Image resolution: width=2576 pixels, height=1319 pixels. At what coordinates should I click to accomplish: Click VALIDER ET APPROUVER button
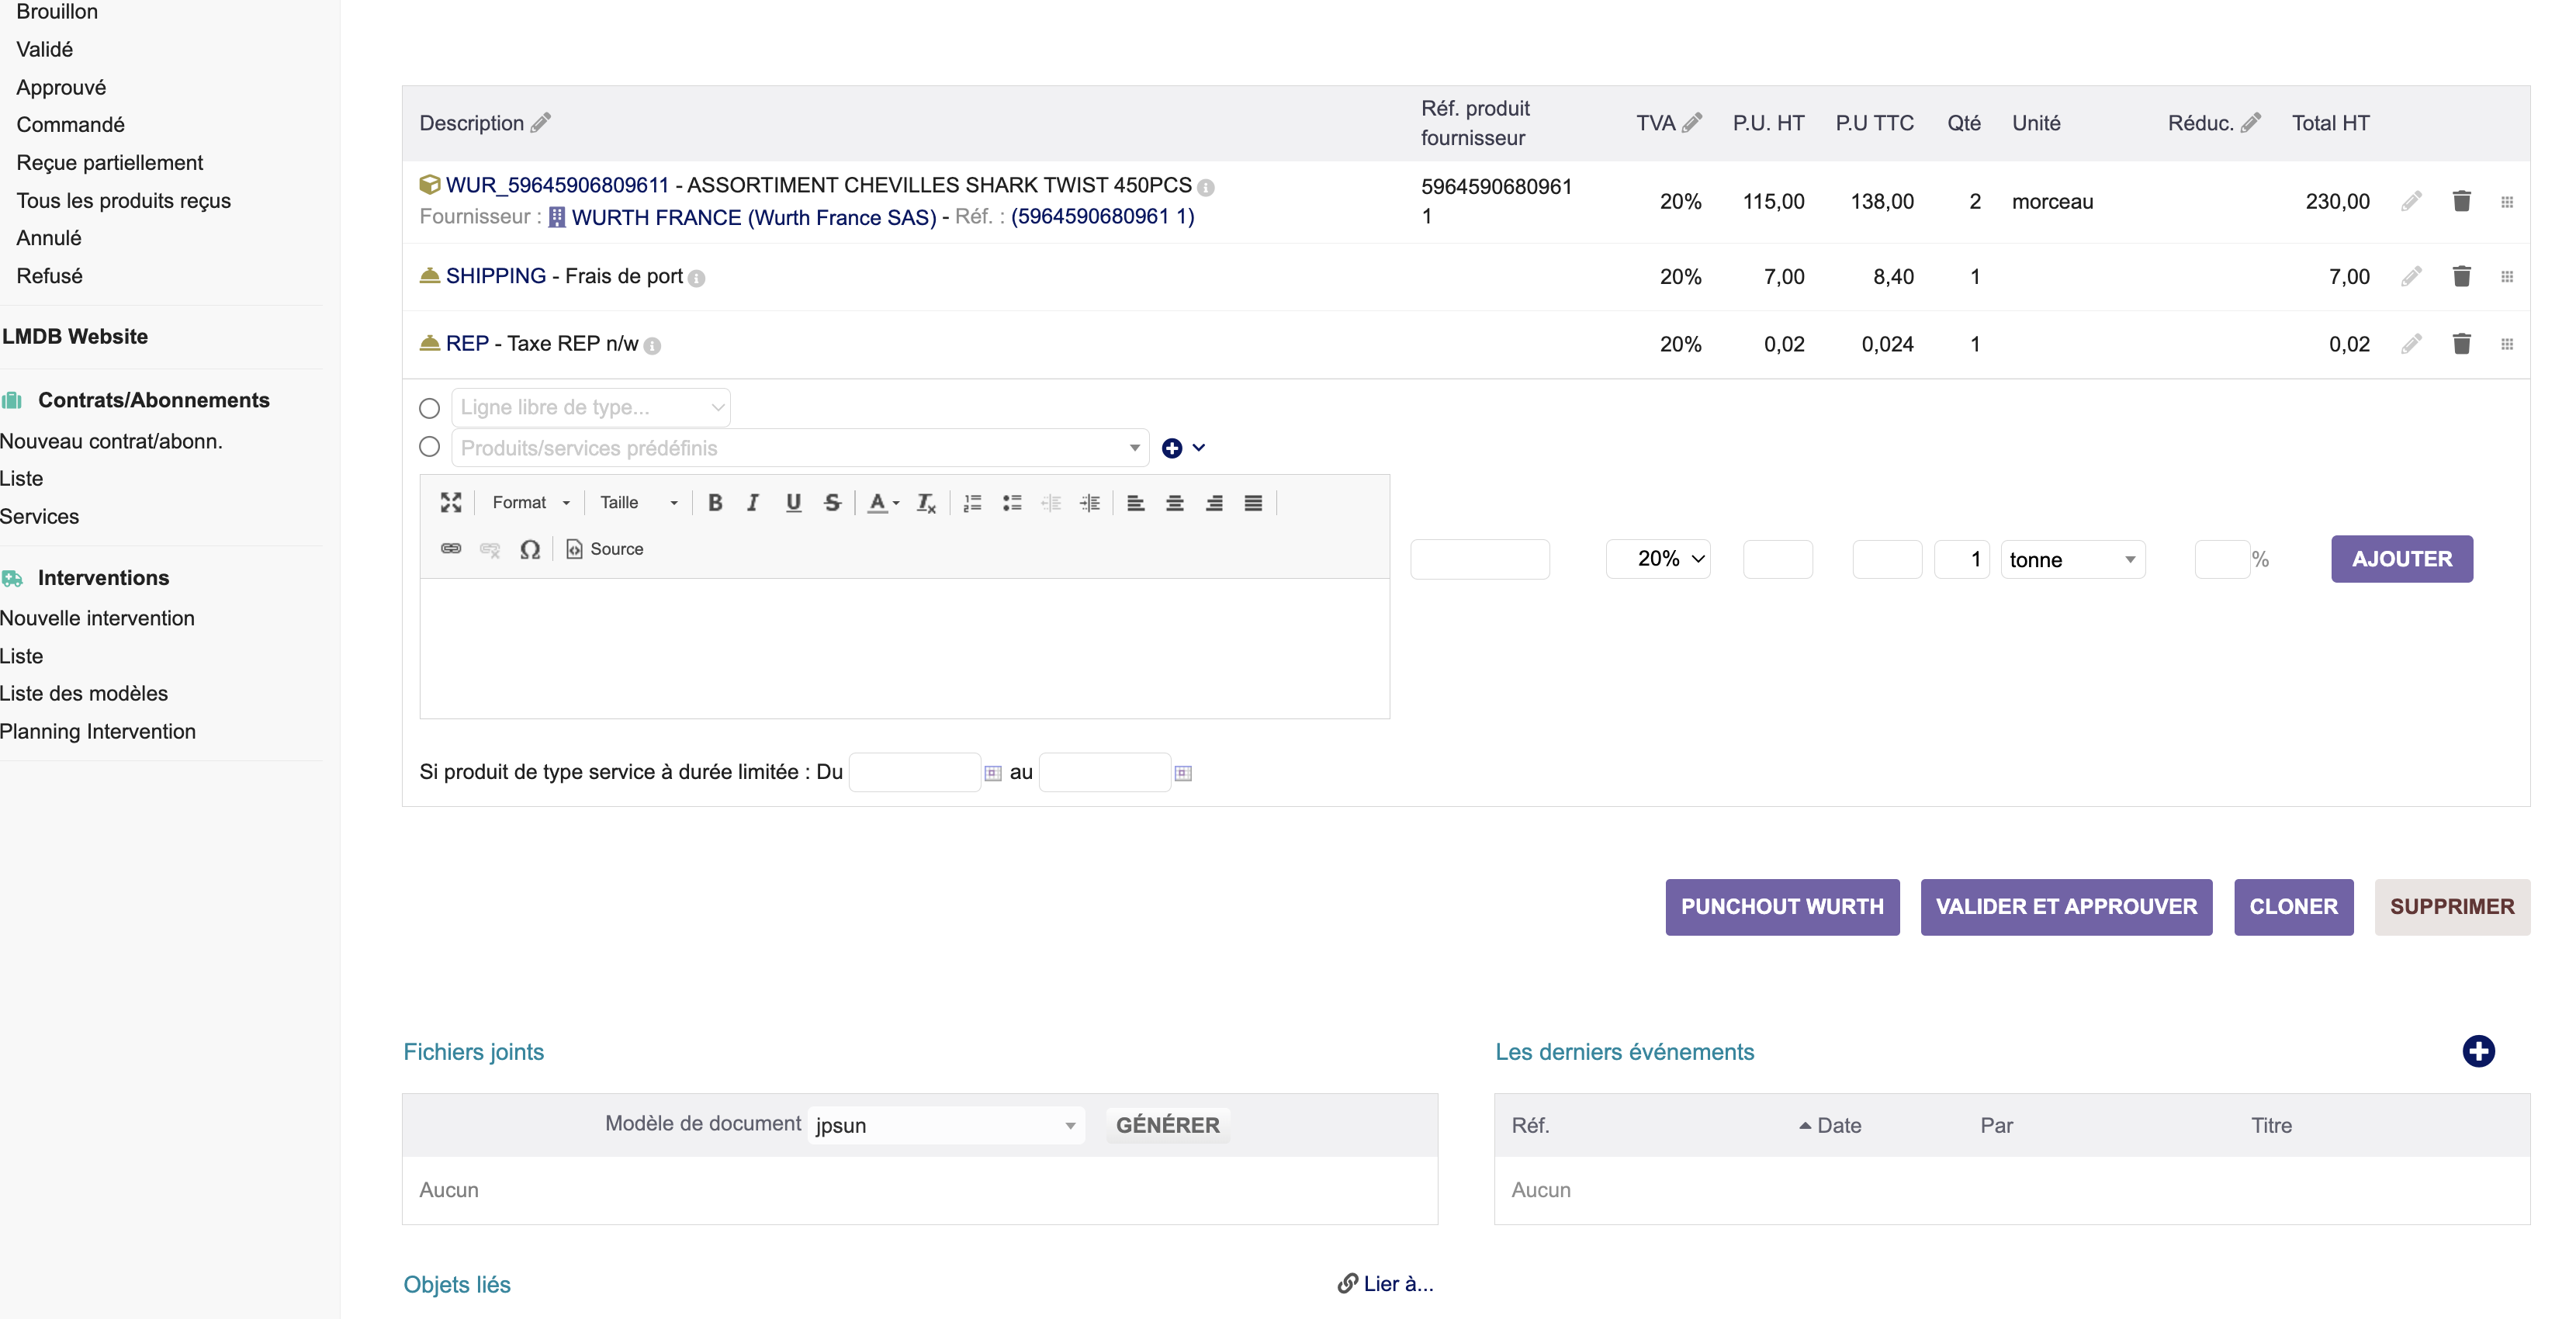coord(2066,907)
